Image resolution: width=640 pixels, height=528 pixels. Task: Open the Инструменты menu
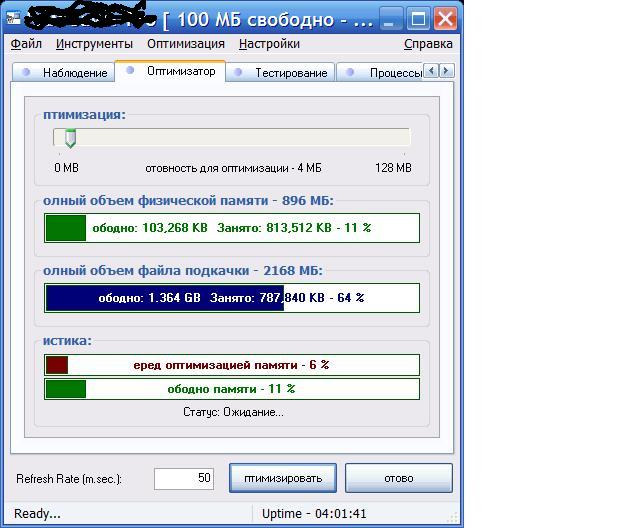tap(94, 44)
